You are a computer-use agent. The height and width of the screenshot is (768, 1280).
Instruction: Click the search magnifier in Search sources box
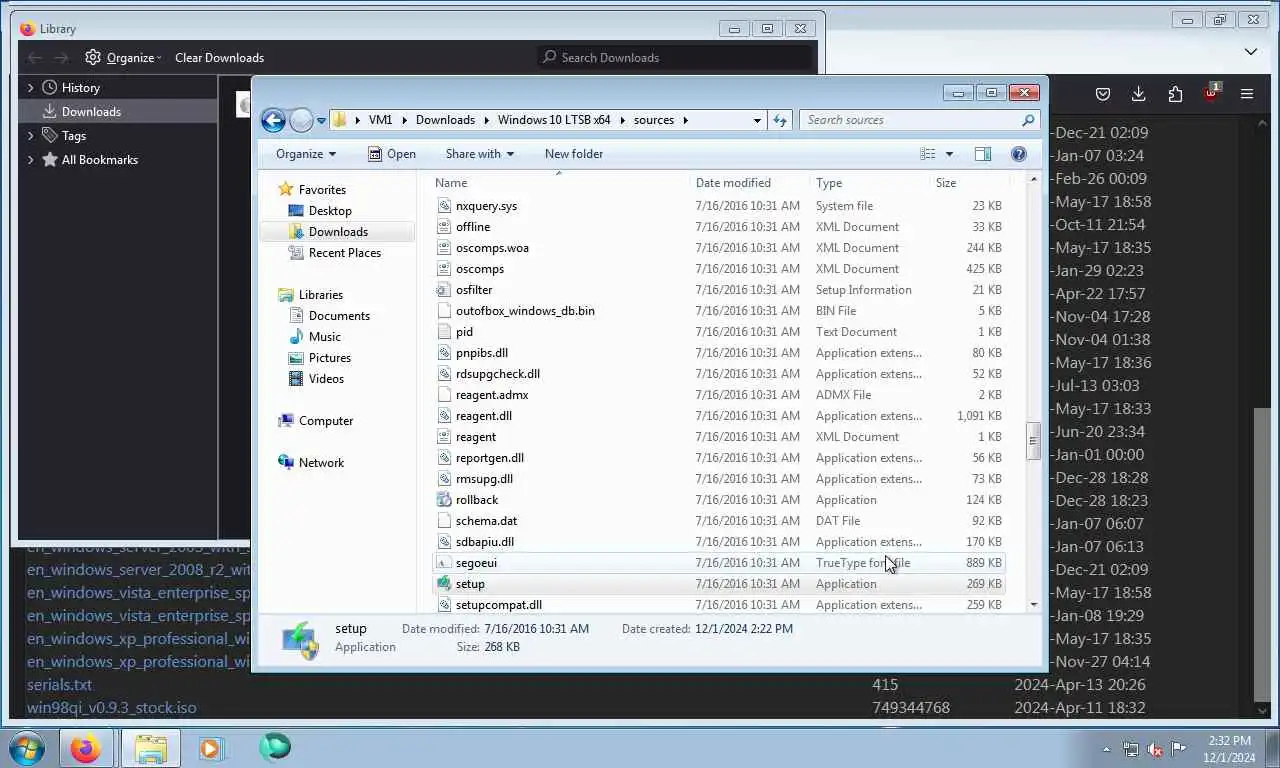[x=1028, y=120]
